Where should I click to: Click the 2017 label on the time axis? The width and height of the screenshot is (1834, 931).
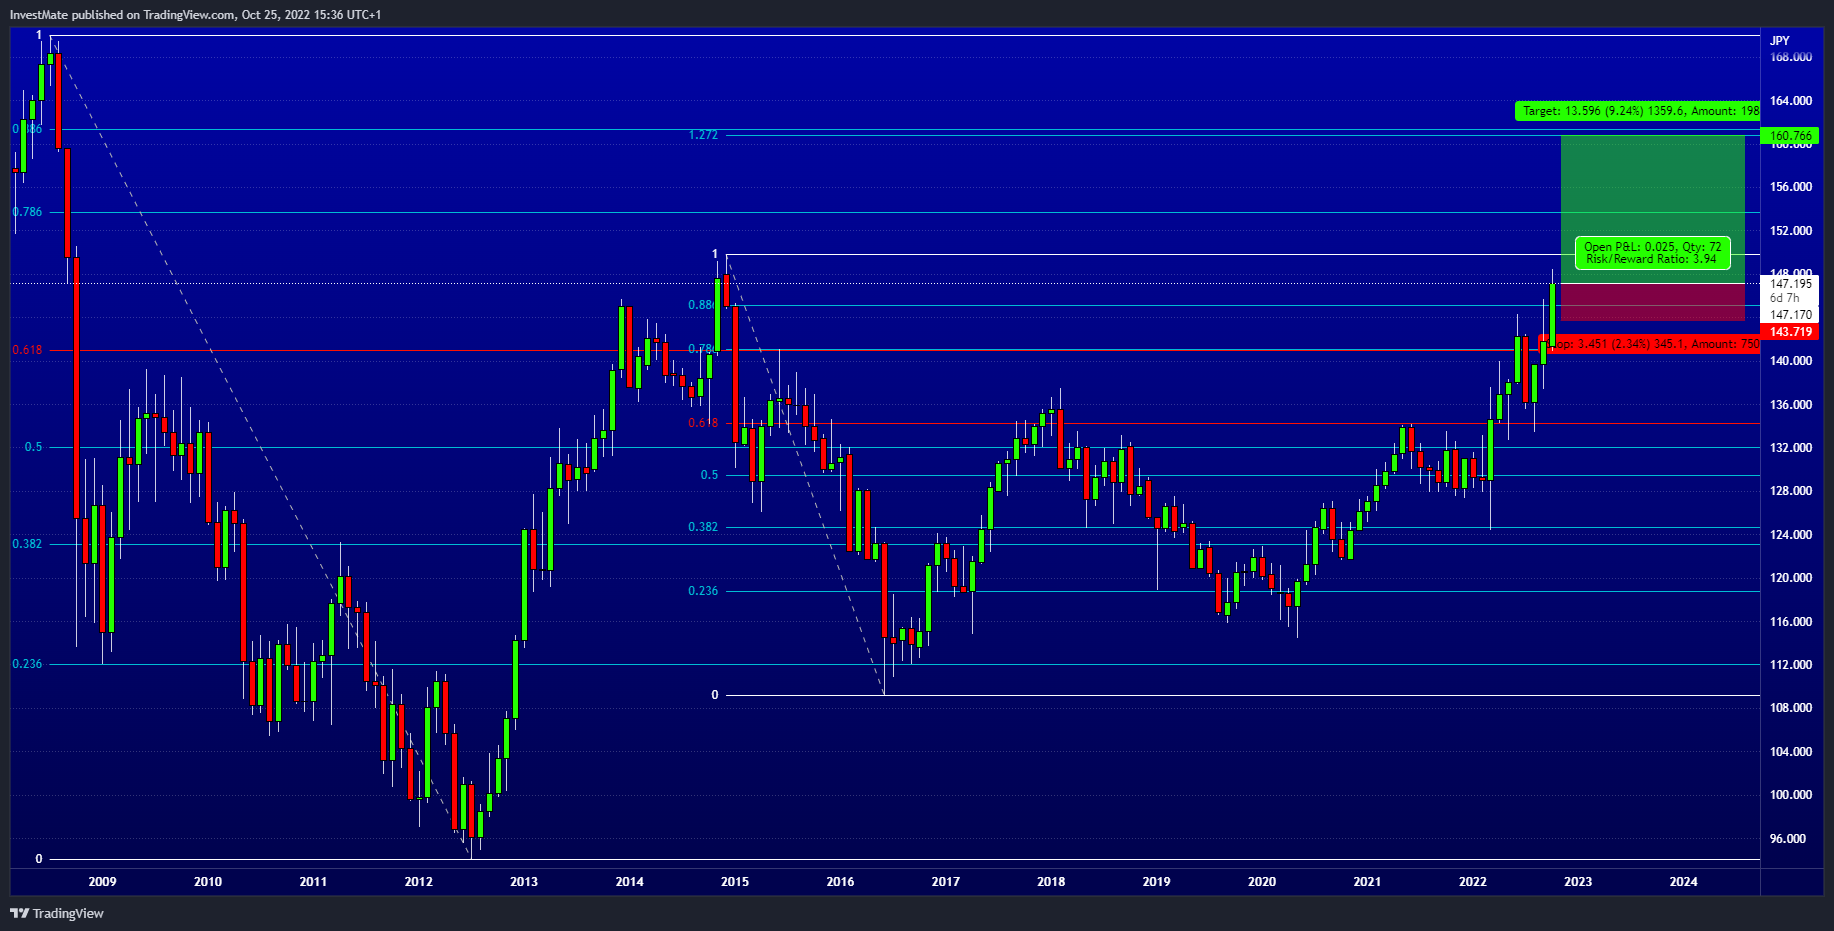(x=946, y=882)
